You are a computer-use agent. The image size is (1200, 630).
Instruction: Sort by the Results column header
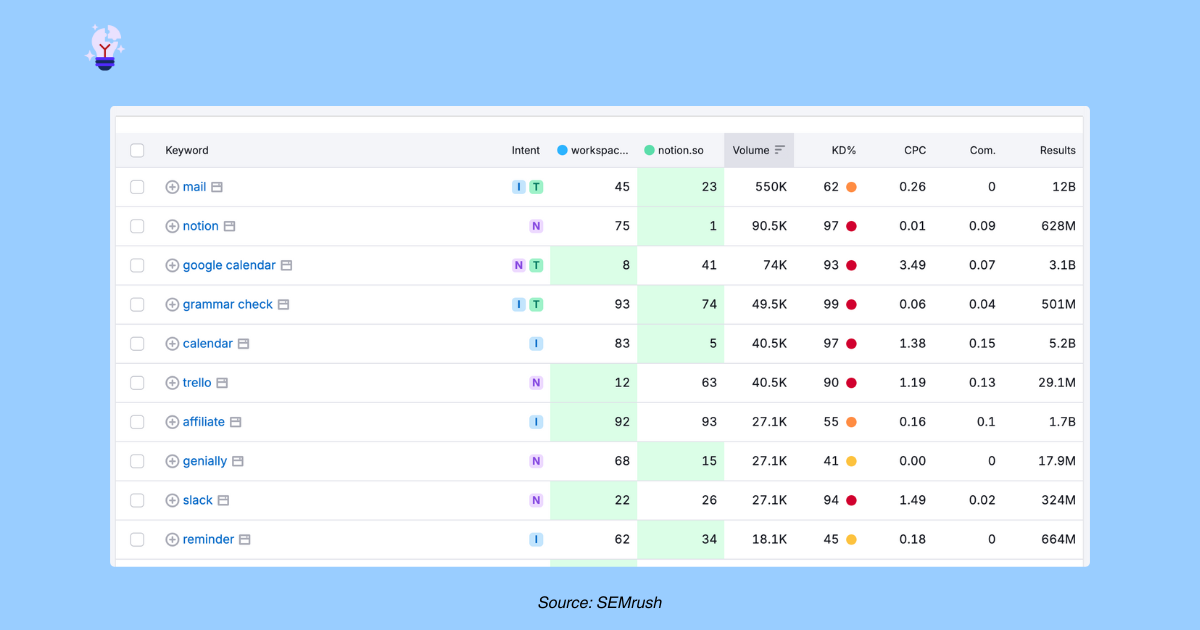pos(1058,150)
